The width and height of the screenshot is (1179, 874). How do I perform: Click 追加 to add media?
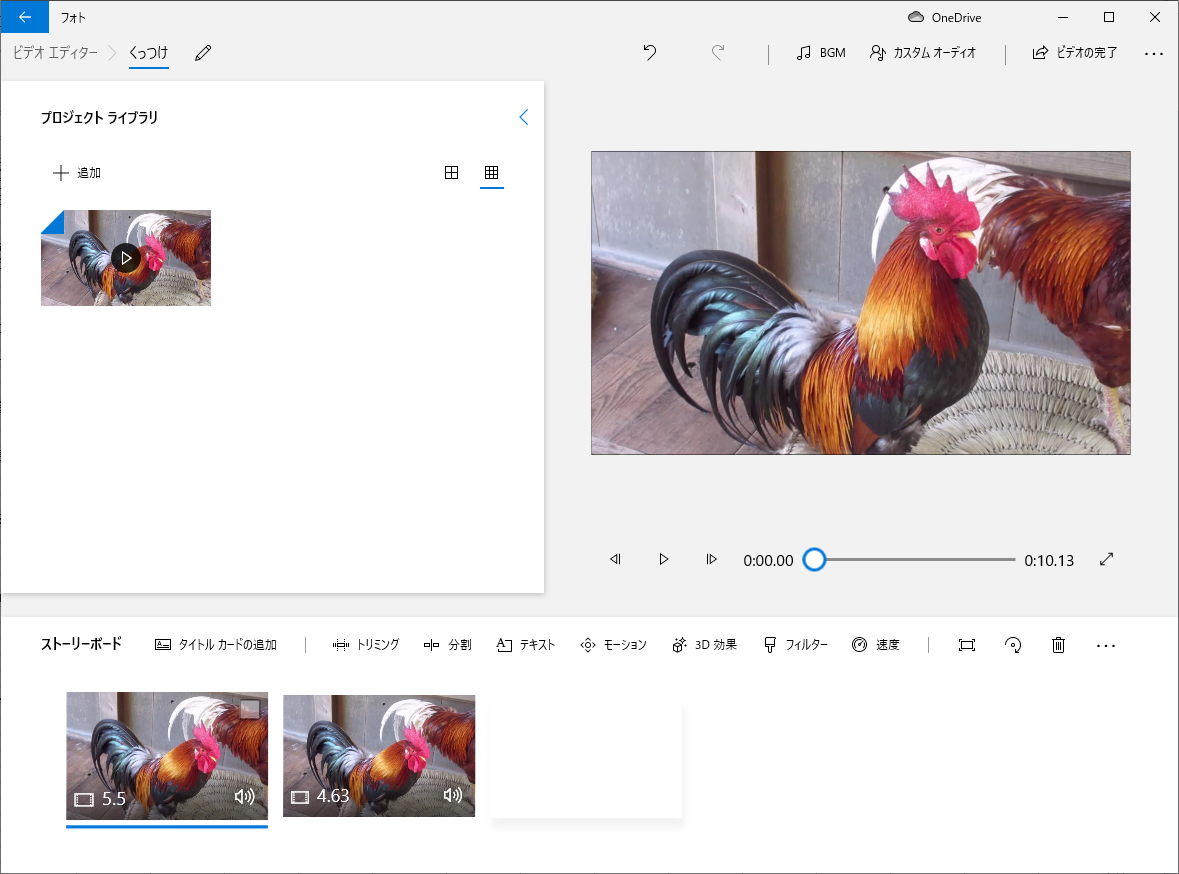click(77, 173)
